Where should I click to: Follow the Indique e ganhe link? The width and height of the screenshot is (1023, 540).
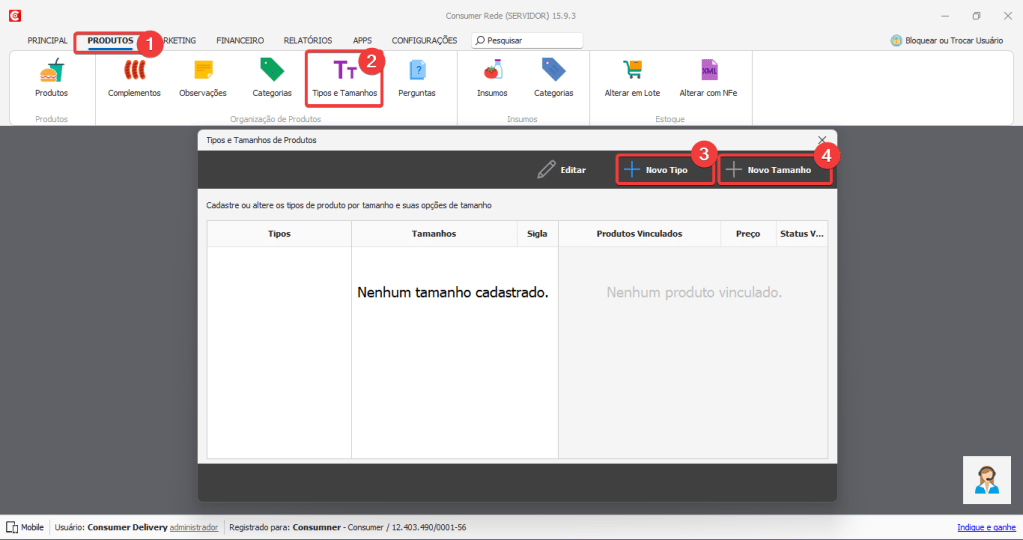(x=986, y=527)
